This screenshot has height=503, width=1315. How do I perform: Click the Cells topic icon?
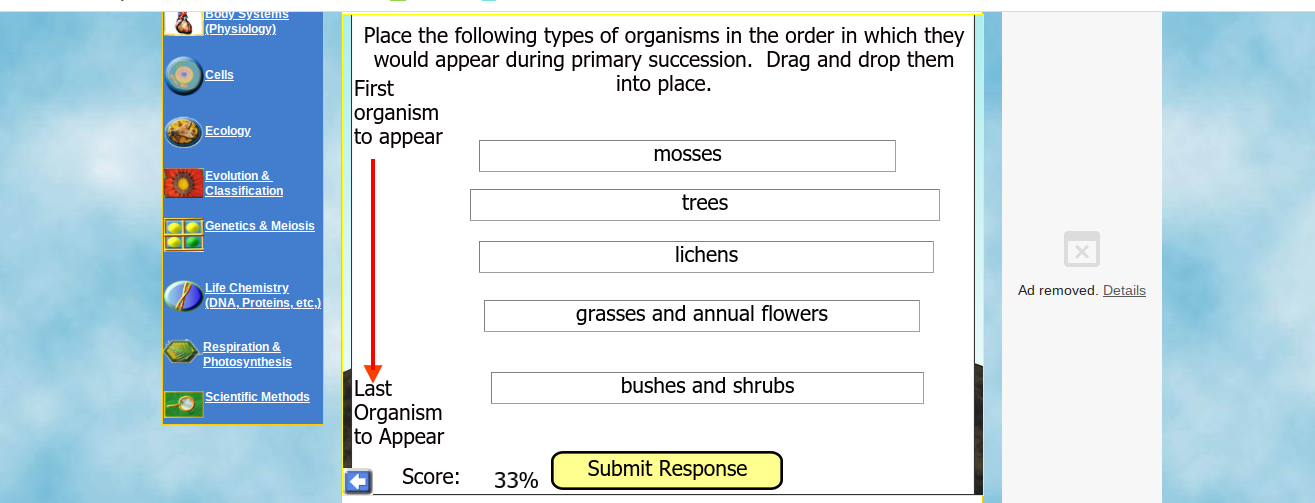coord(184,76)
